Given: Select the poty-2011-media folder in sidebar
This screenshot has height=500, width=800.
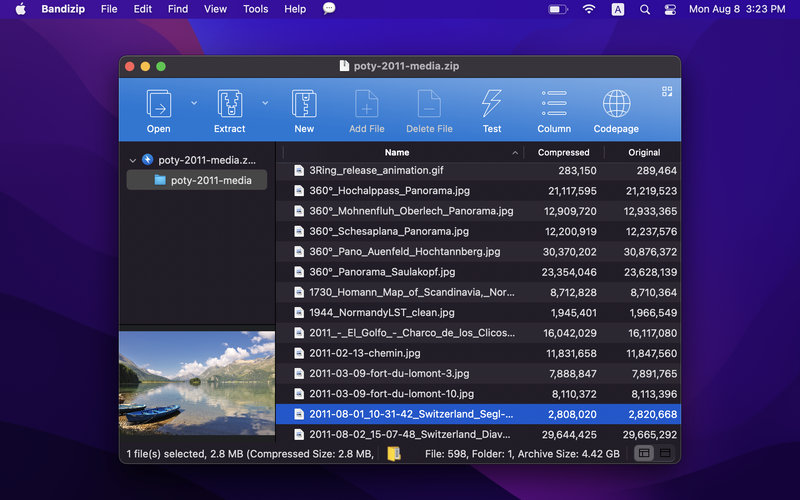Looking at the screenshot, I should 210,181.
